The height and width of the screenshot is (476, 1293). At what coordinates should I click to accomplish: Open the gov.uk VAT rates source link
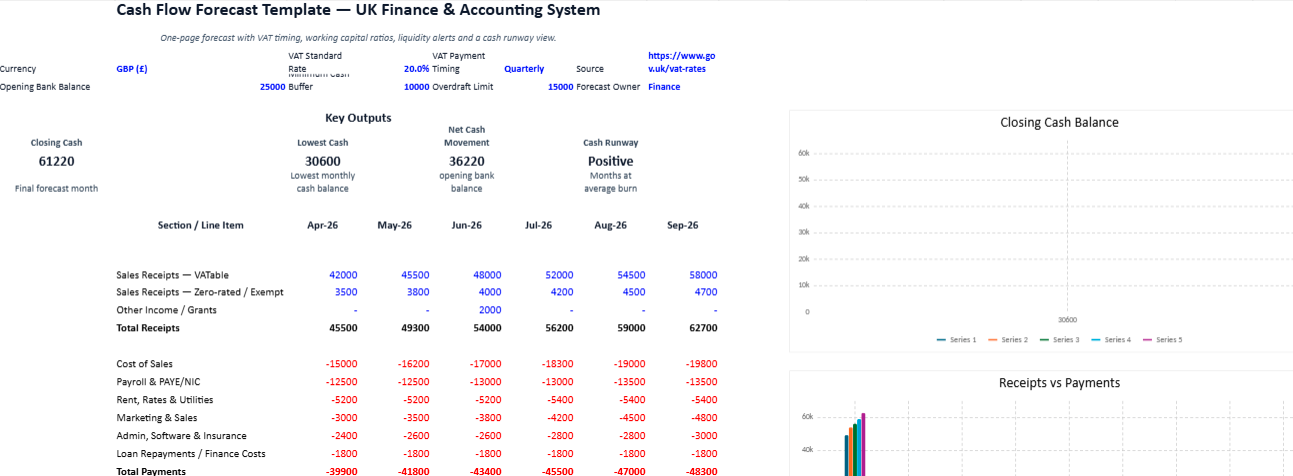tap(681, 62)
